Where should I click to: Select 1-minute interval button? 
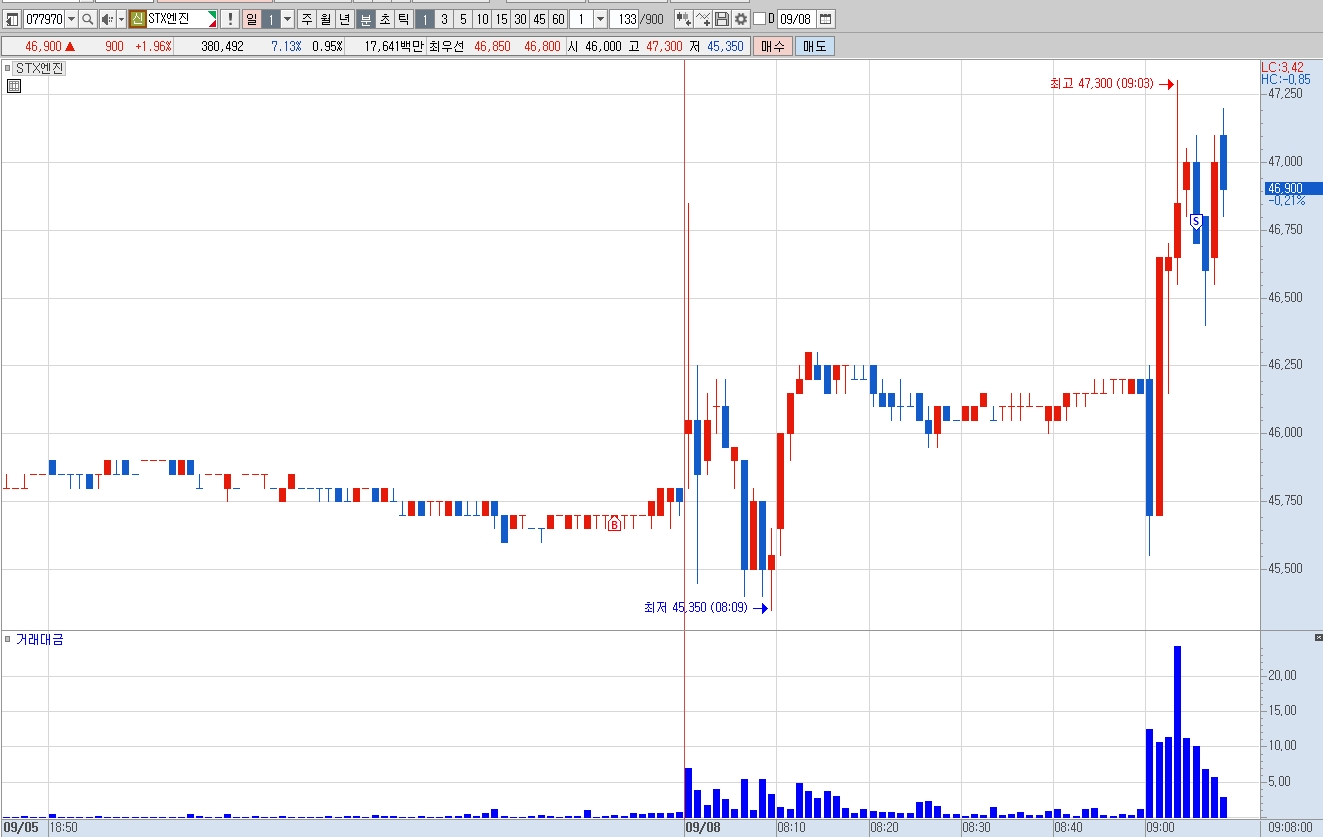425,19
